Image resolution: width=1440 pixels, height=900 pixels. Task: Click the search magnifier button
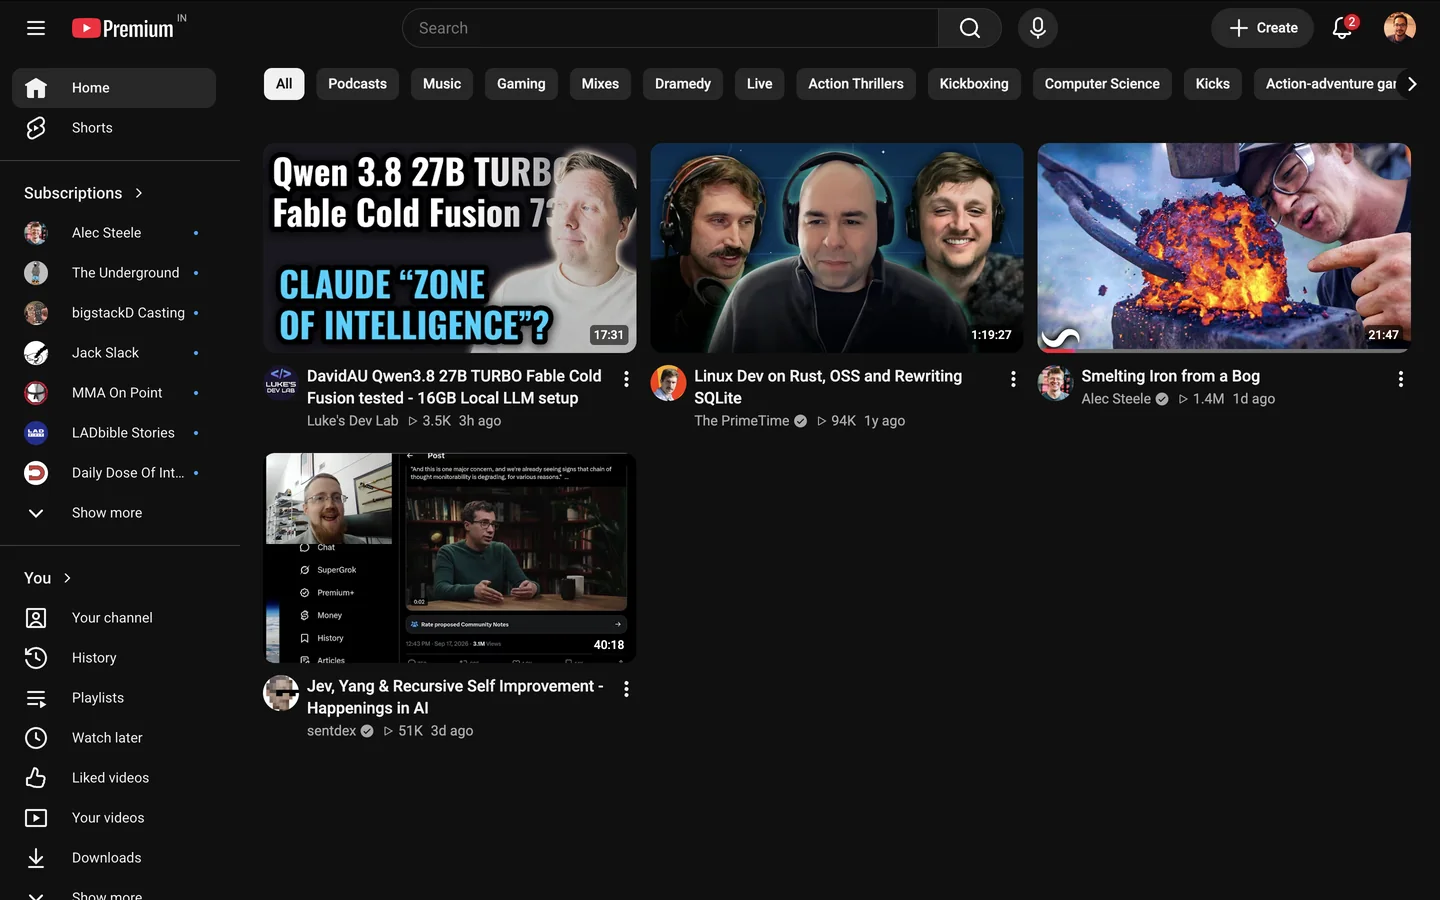coord(970,28)
